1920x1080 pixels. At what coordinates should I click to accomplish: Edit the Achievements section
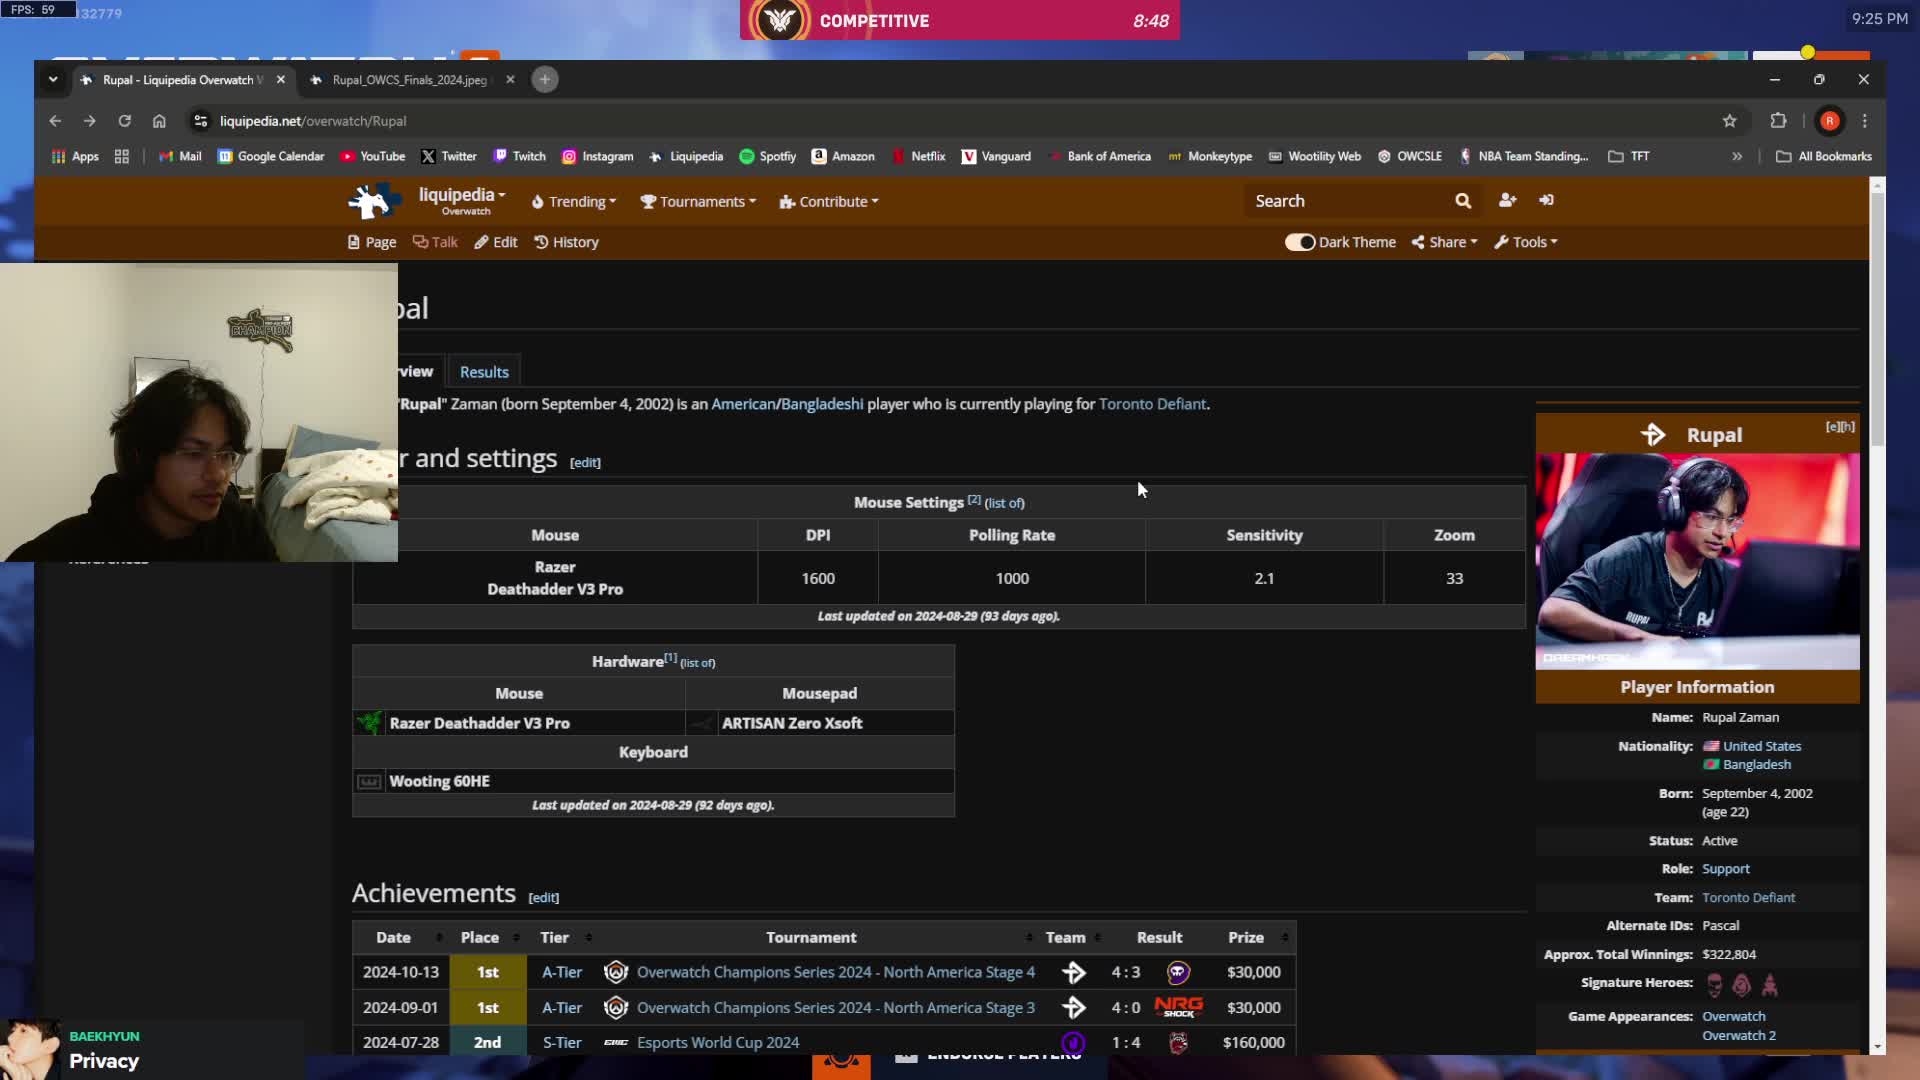(x=543, y=898)
